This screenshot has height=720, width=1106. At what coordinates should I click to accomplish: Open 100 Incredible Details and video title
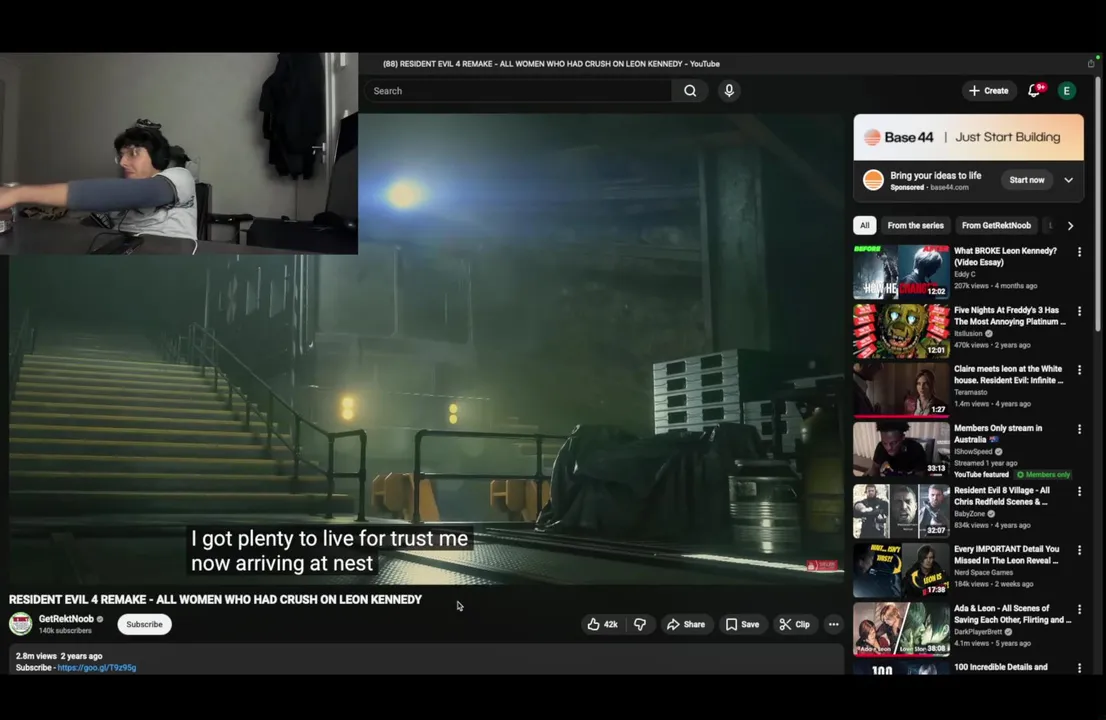pos(1000,667)
